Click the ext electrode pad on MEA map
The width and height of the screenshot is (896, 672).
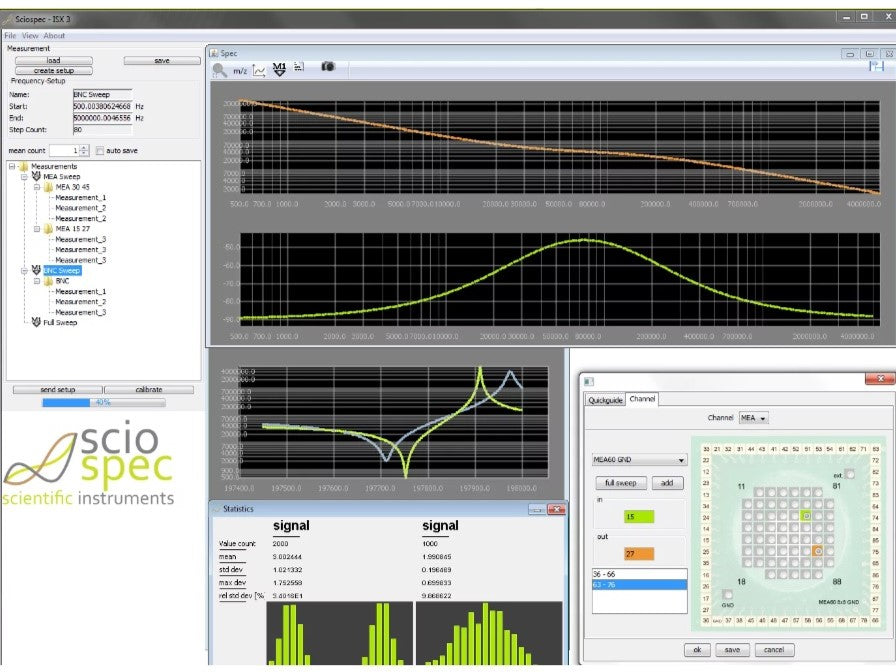[x=850, y=474]
